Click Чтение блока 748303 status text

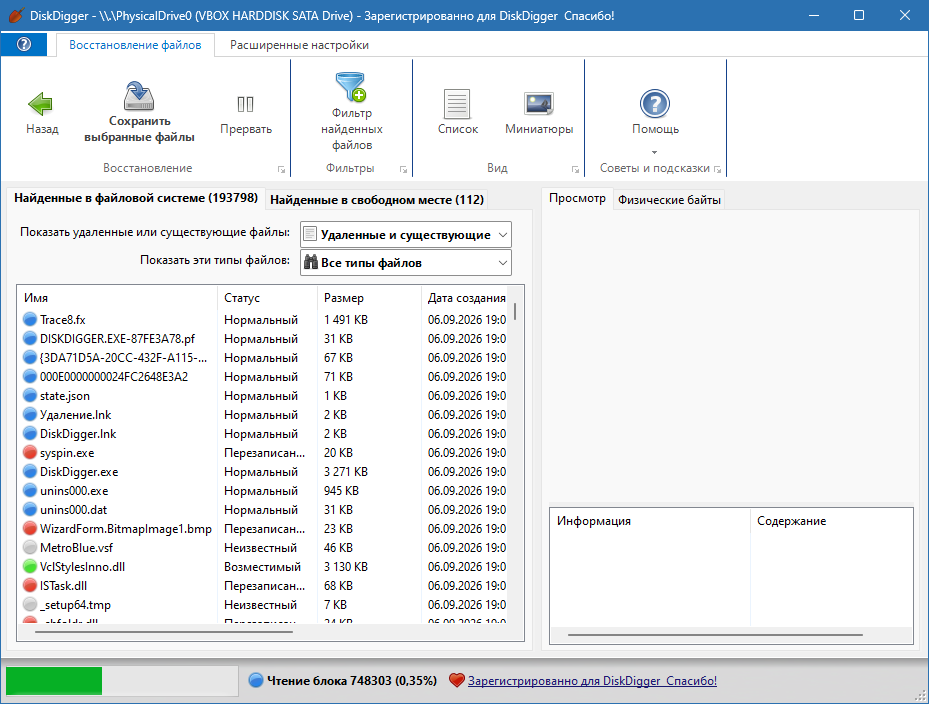pos(351,680)
